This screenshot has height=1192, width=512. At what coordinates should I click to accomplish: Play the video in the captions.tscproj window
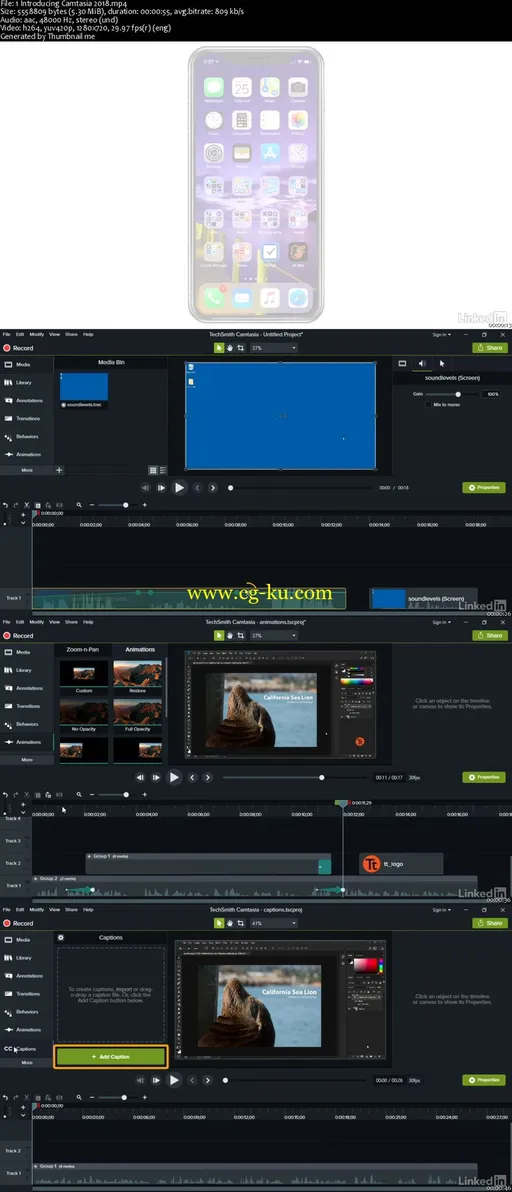(x=174, y=1079)
